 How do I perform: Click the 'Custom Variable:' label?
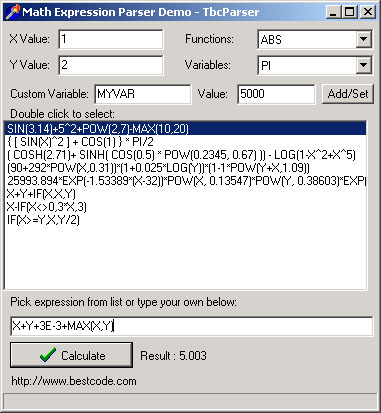[x=49, y=94]
